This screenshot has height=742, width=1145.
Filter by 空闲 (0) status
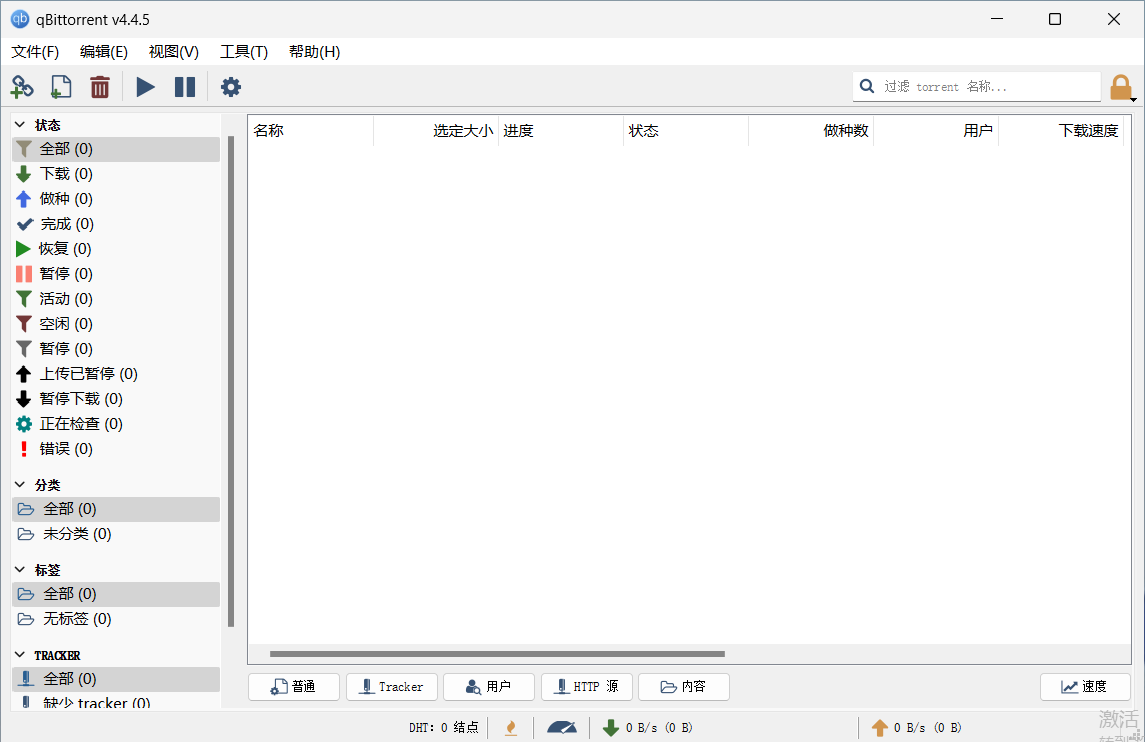pyautogui.click(x=116, y=324)
